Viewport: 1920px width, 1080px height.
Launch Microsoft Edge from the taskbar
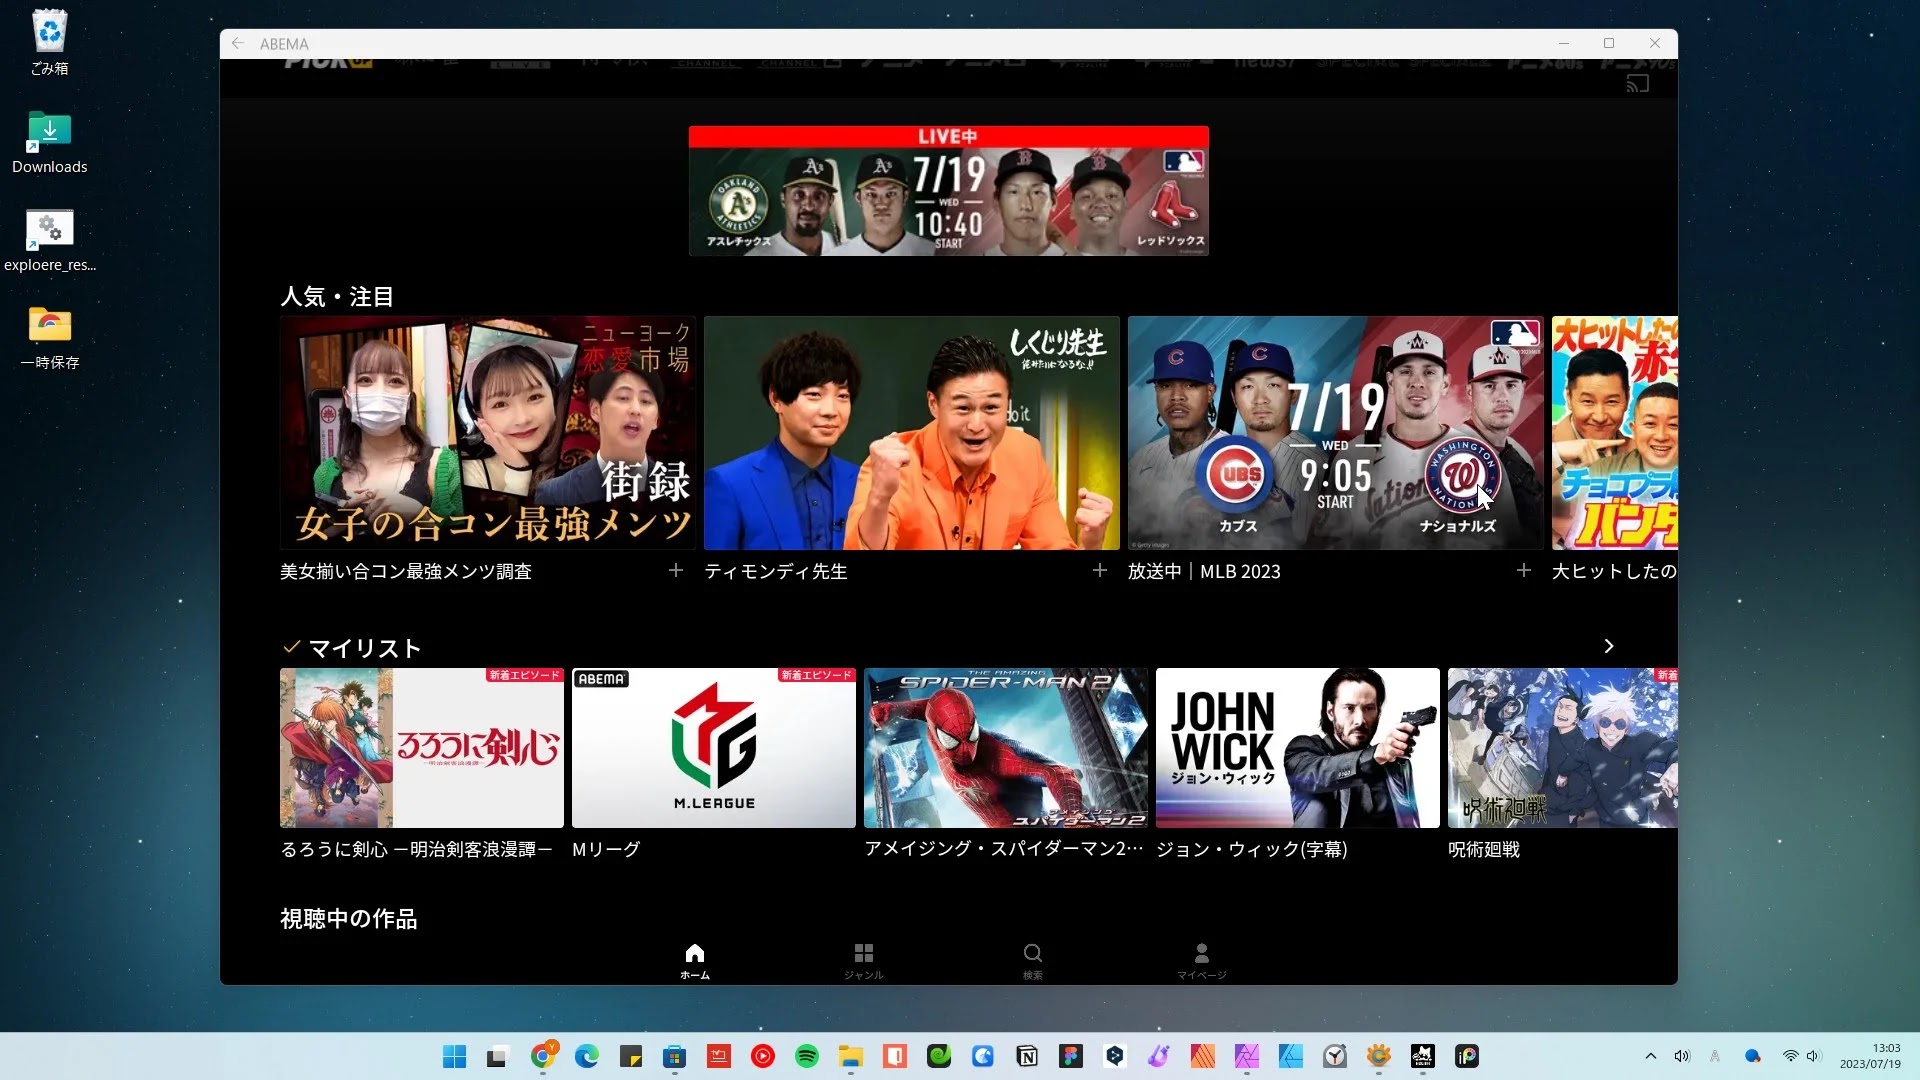pos(587,1056)
